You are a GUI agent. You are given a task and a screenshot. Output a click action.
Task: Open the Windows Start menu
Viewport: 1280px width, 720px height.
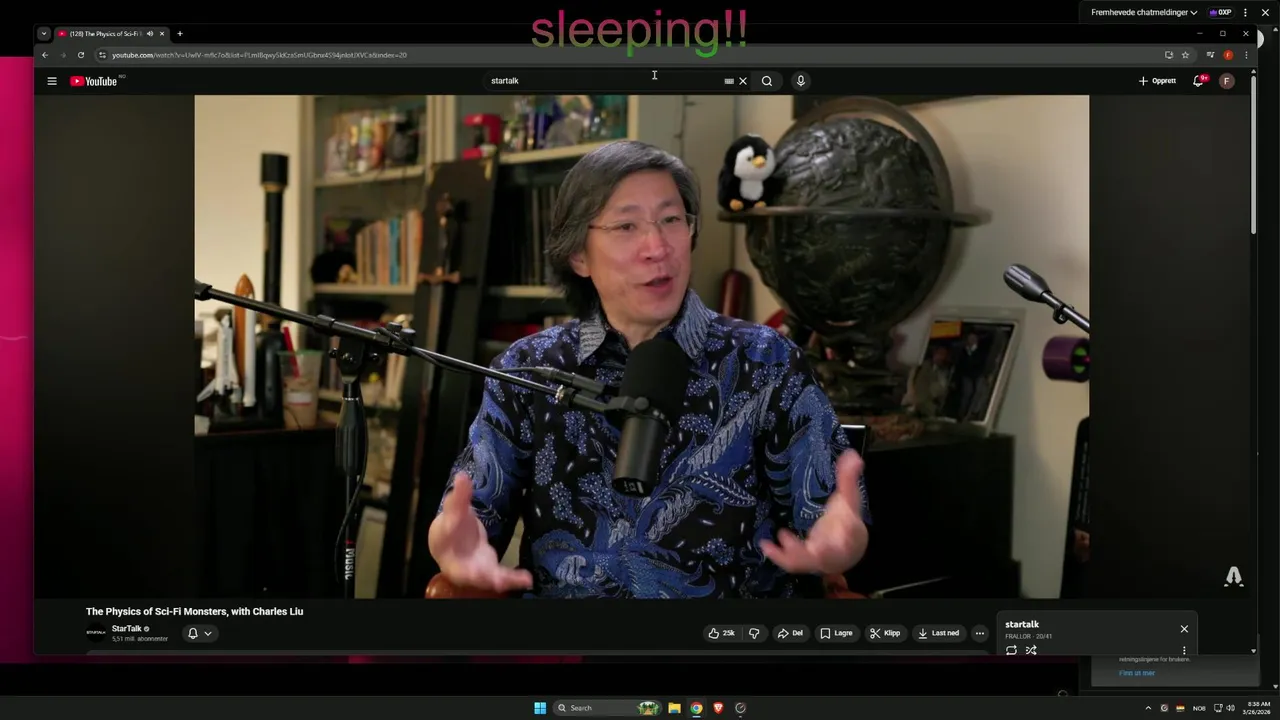point(540,708)
